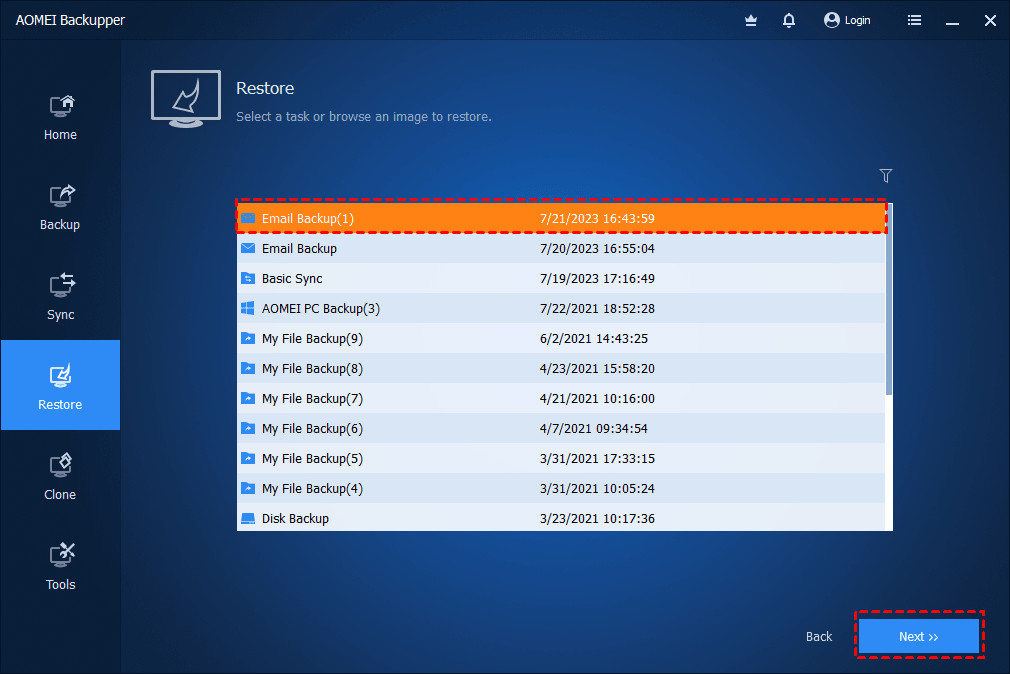Click date 4/7/2021 09:34:54
The height and width of the screenshot is (674, 1010).
pos(594,428)
